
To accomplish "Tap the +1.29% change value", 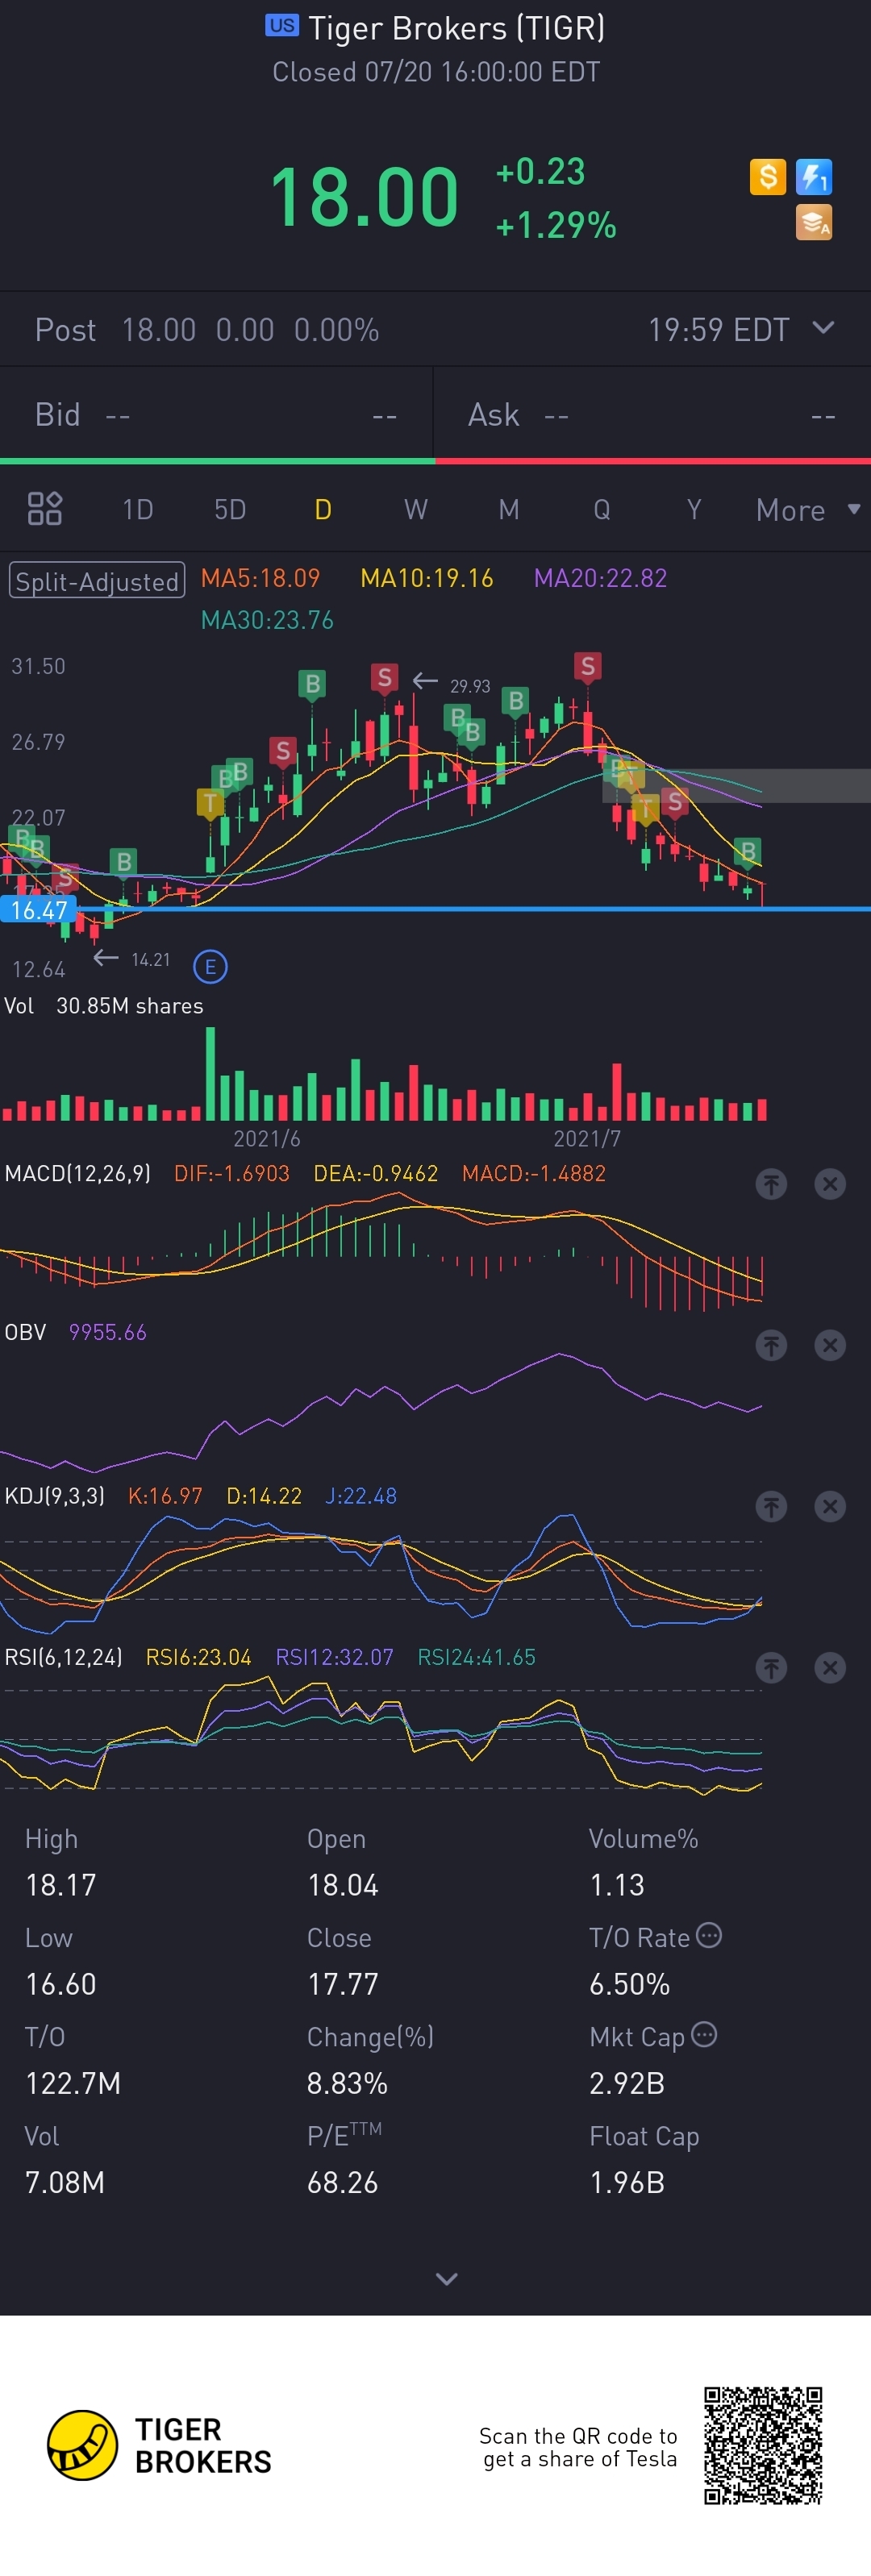I will click(x=556, y=225).
